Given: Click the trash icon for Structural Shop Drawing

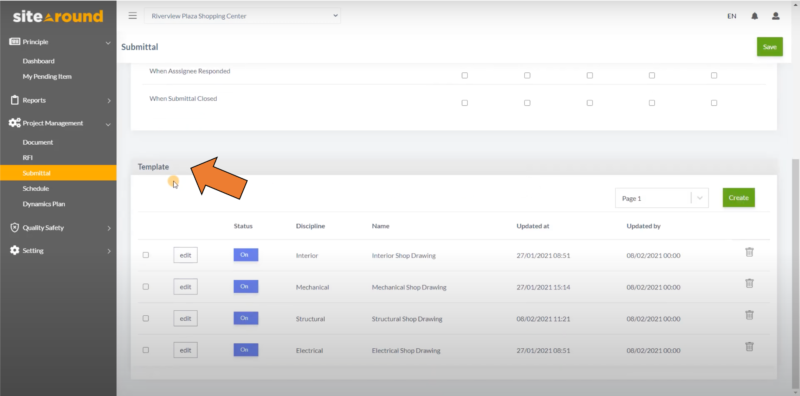Looking at the screenshot, I should 749,315.
